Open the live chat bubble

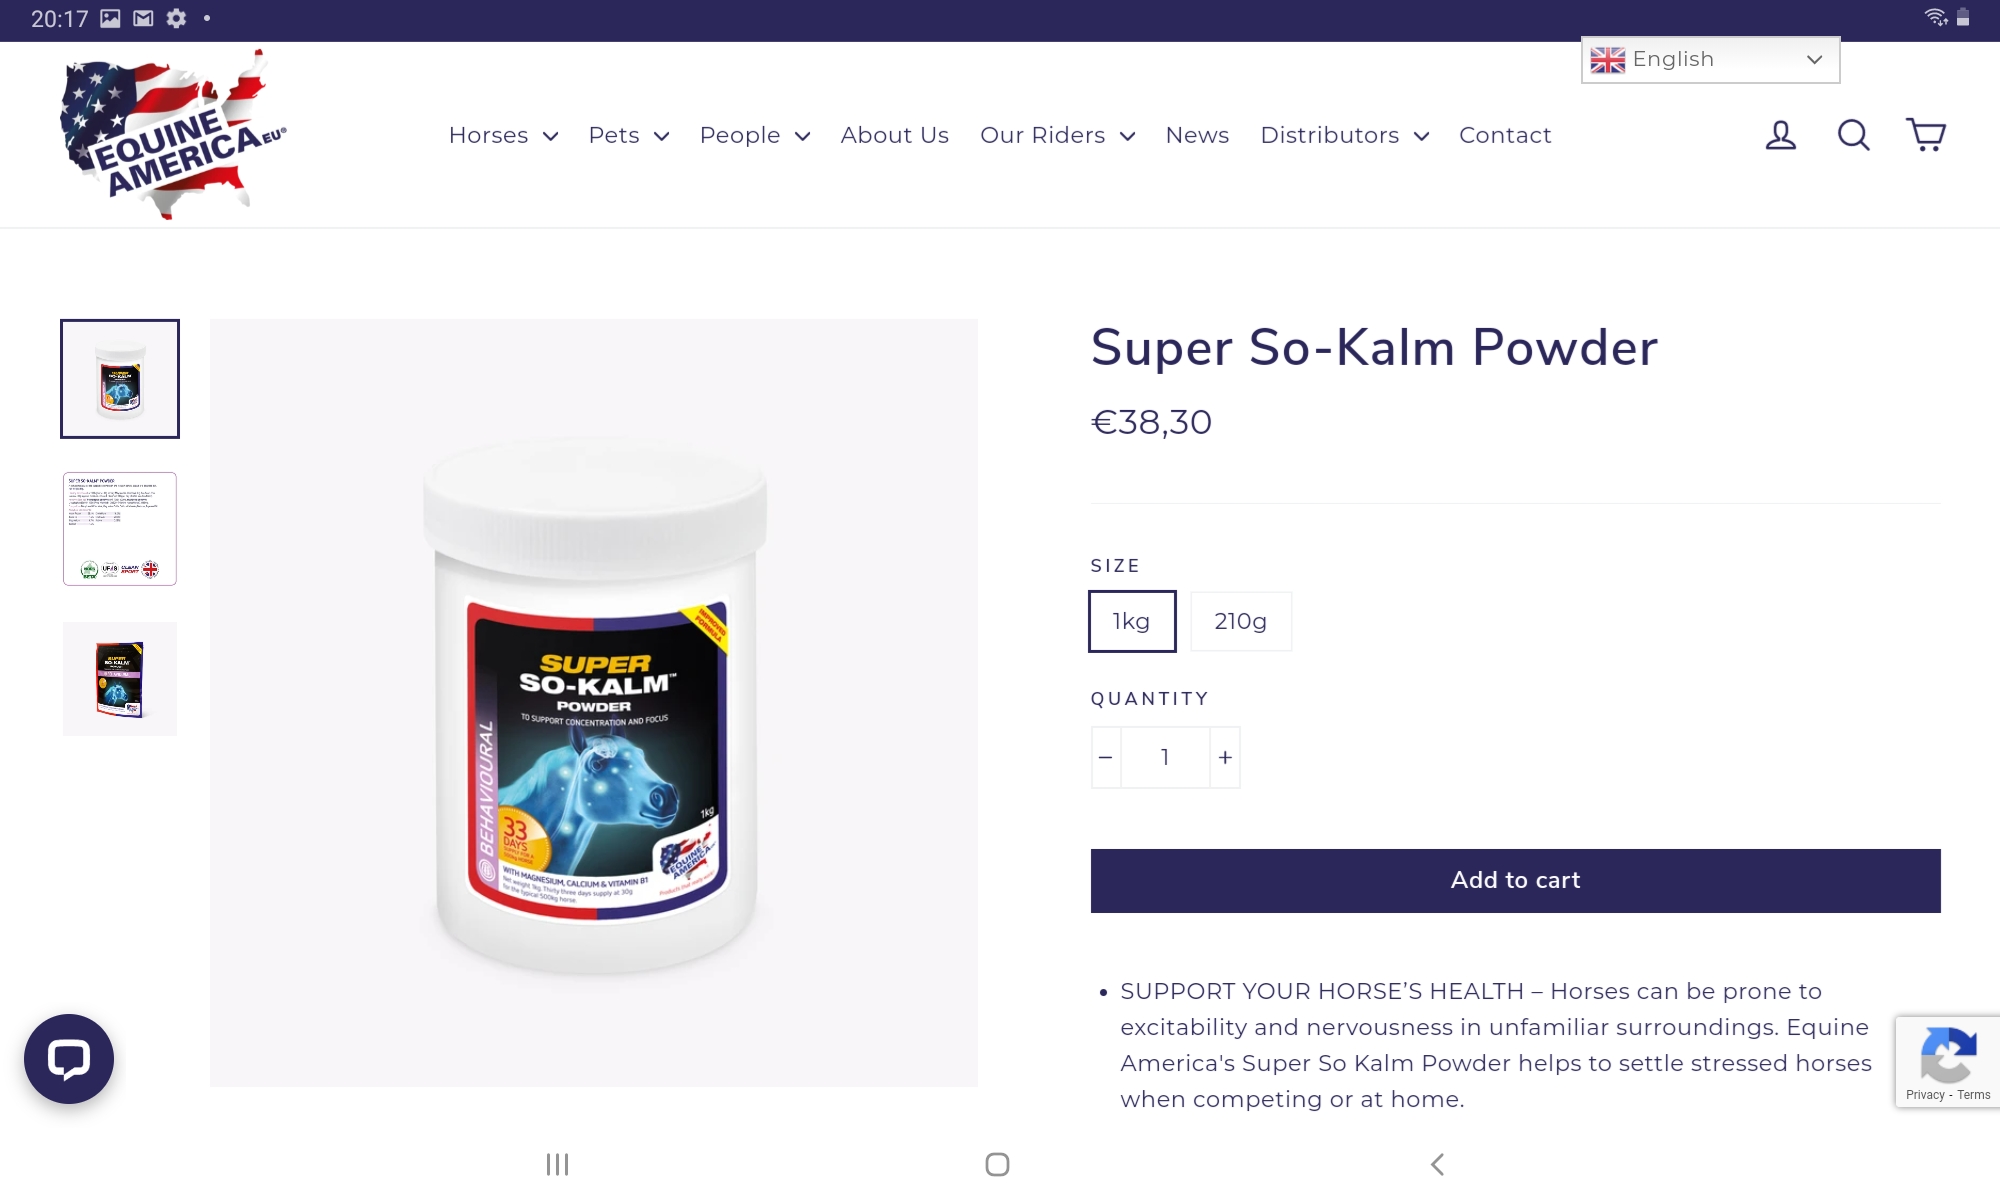coord(69,1059)
